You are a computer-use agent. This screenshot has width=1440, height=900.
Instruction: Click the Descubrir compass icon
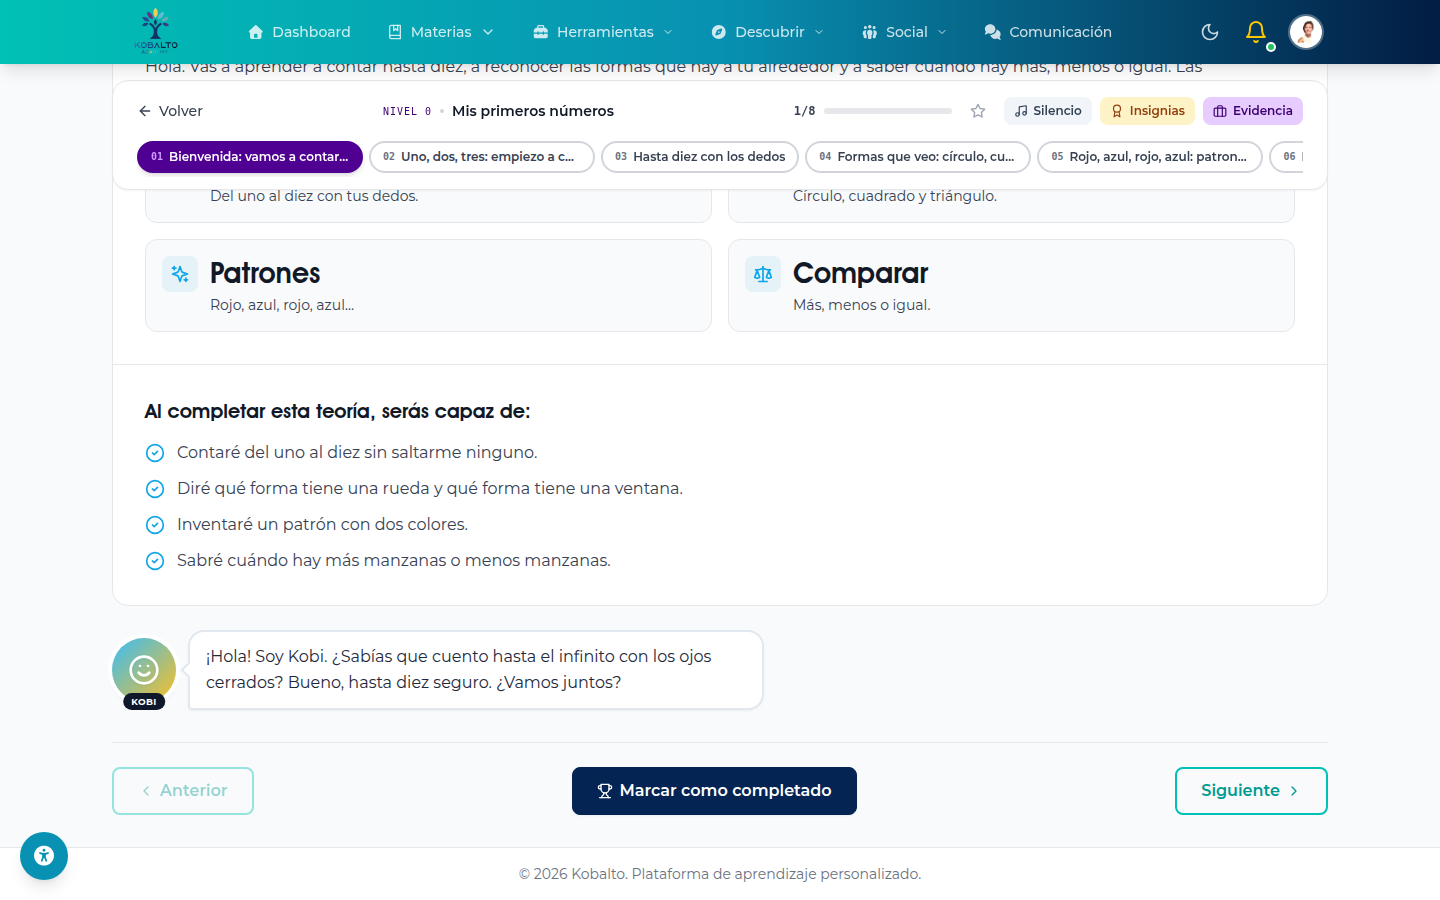click(719, 32)
